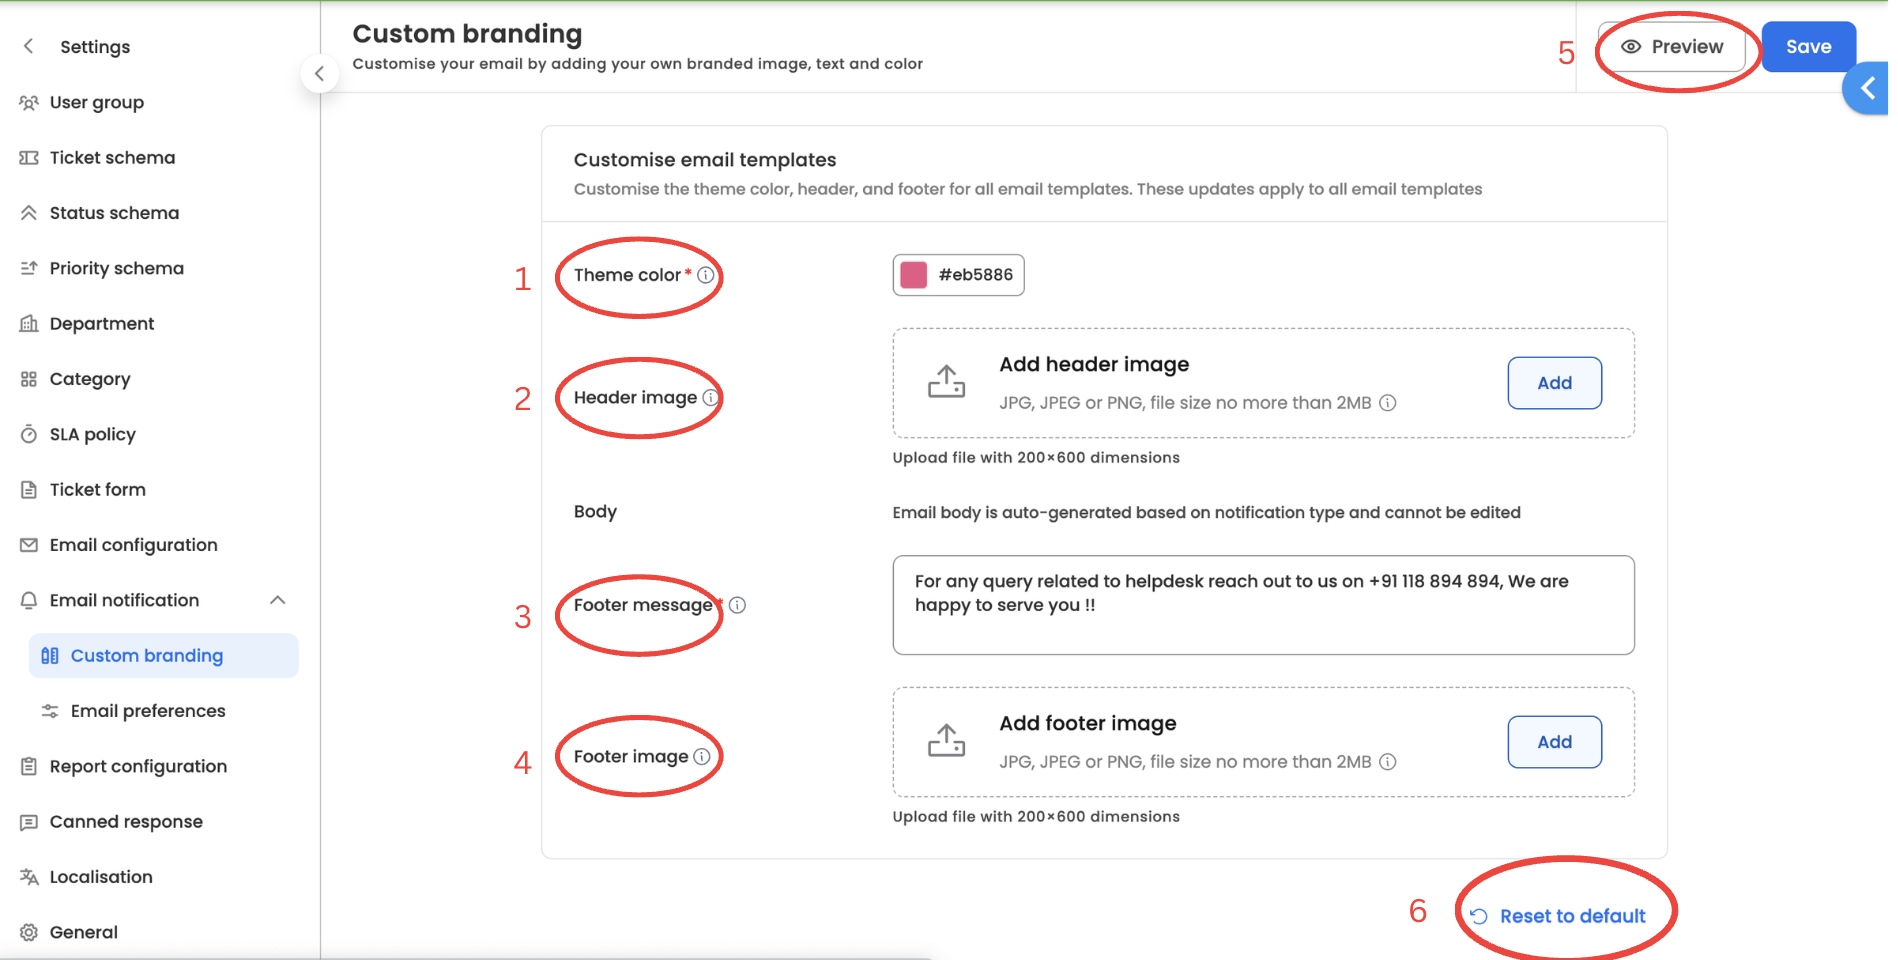Click the Ticket schema icon

29,158
